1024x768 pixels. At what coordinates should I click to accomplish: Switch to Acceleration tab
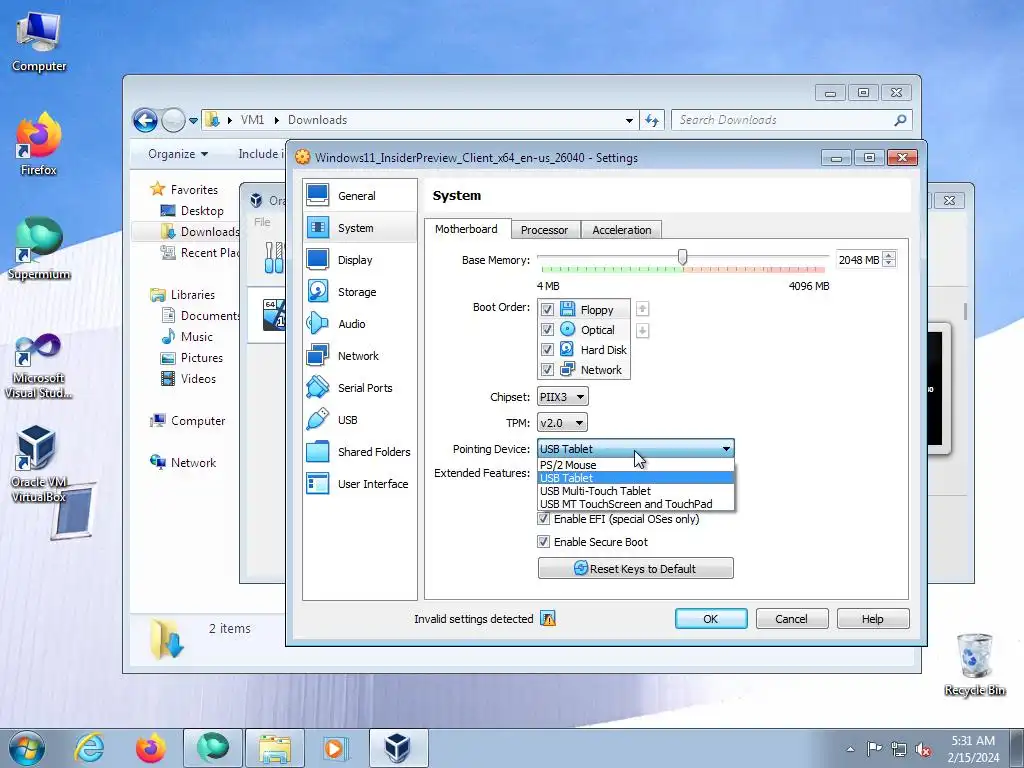622,230
